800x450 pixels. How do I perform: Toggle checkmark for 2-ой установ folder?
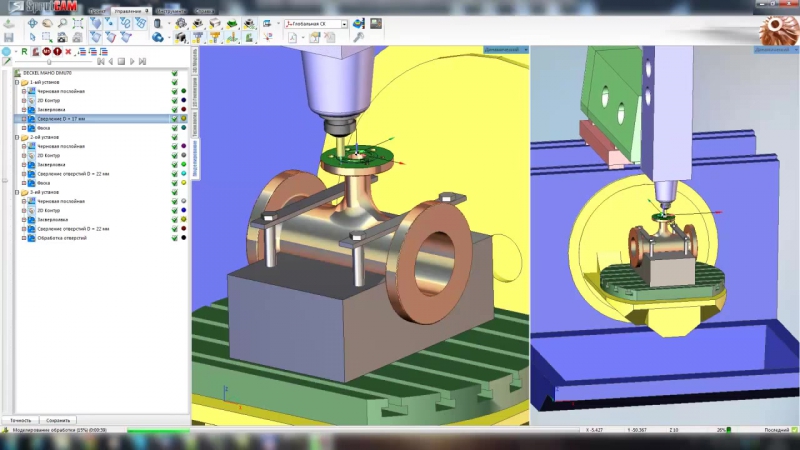pyautogui.click(x=174, y=137)
